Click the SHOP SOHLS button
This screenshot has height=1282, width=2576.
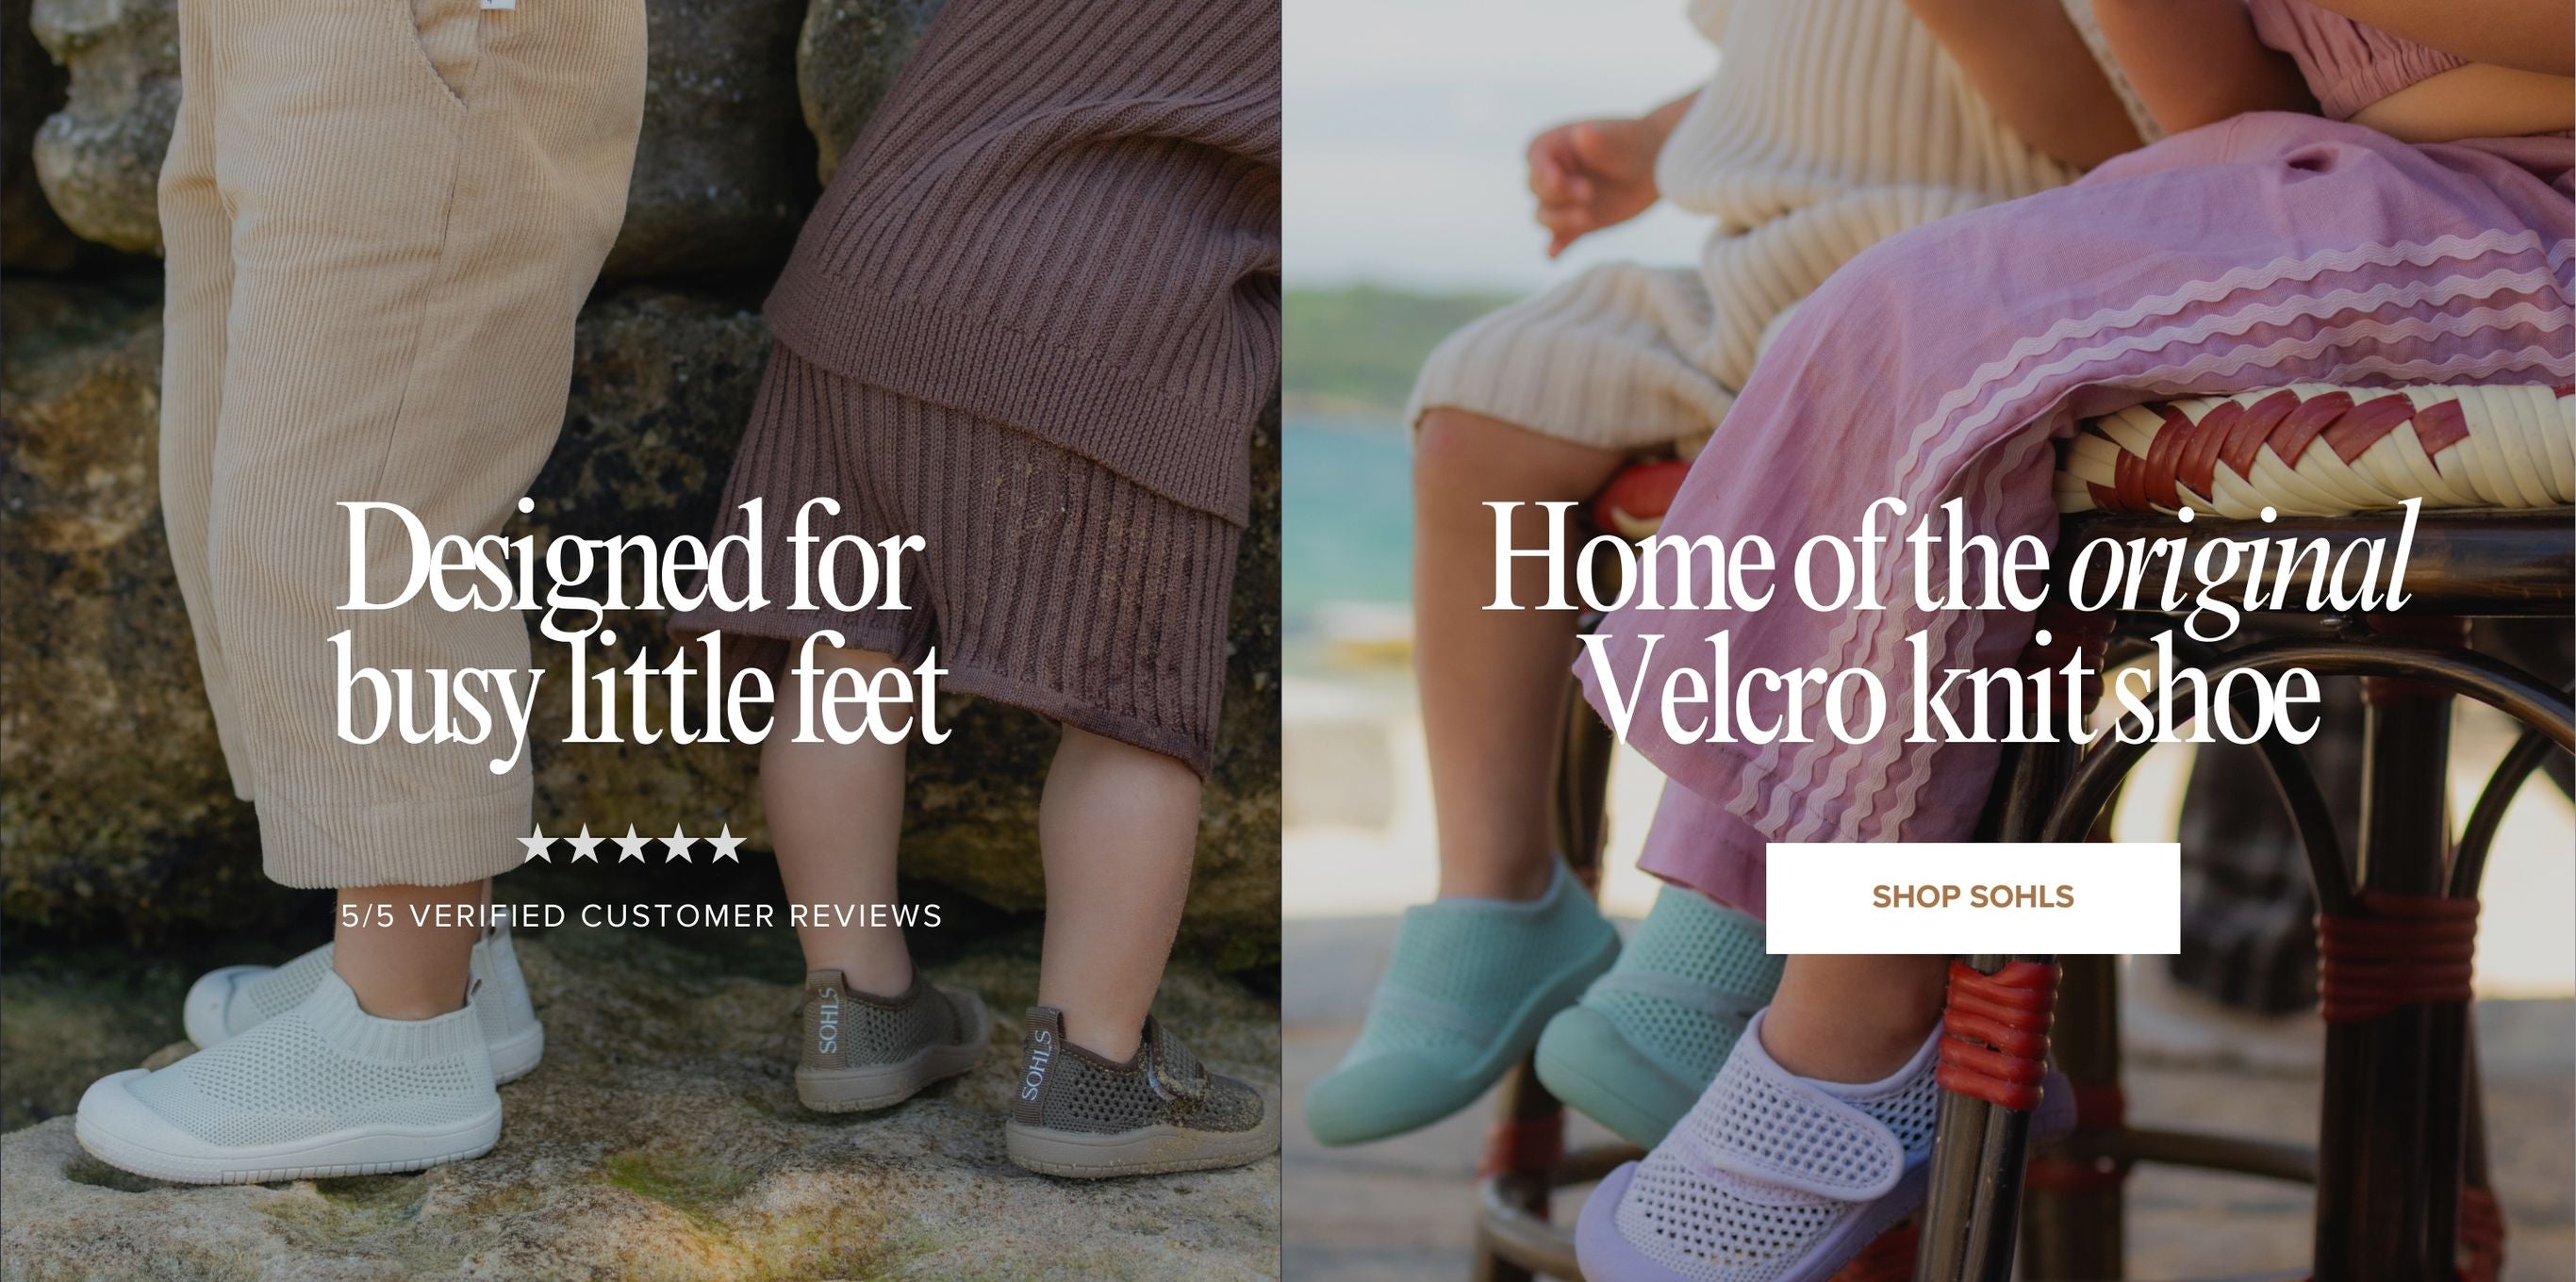1972,897
